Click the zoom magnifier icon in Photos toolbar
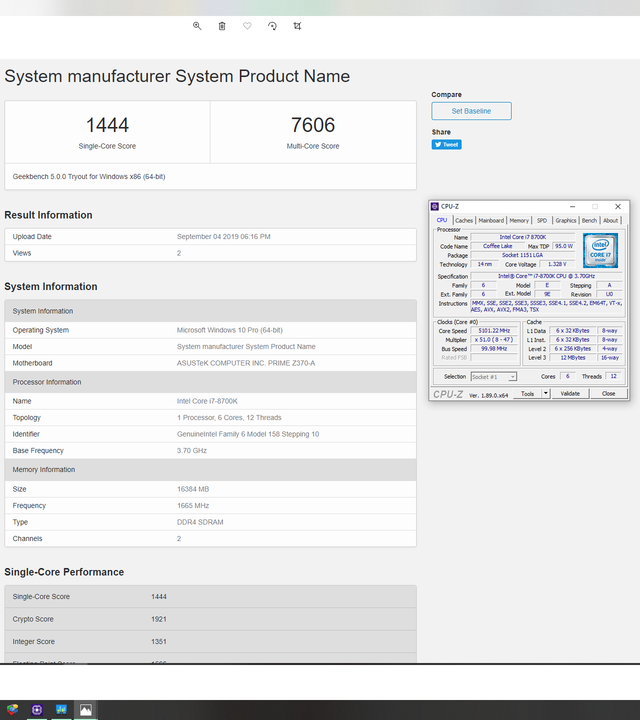Image resolution: width=640 pixels, height=720 pixels. click(197, 26)
